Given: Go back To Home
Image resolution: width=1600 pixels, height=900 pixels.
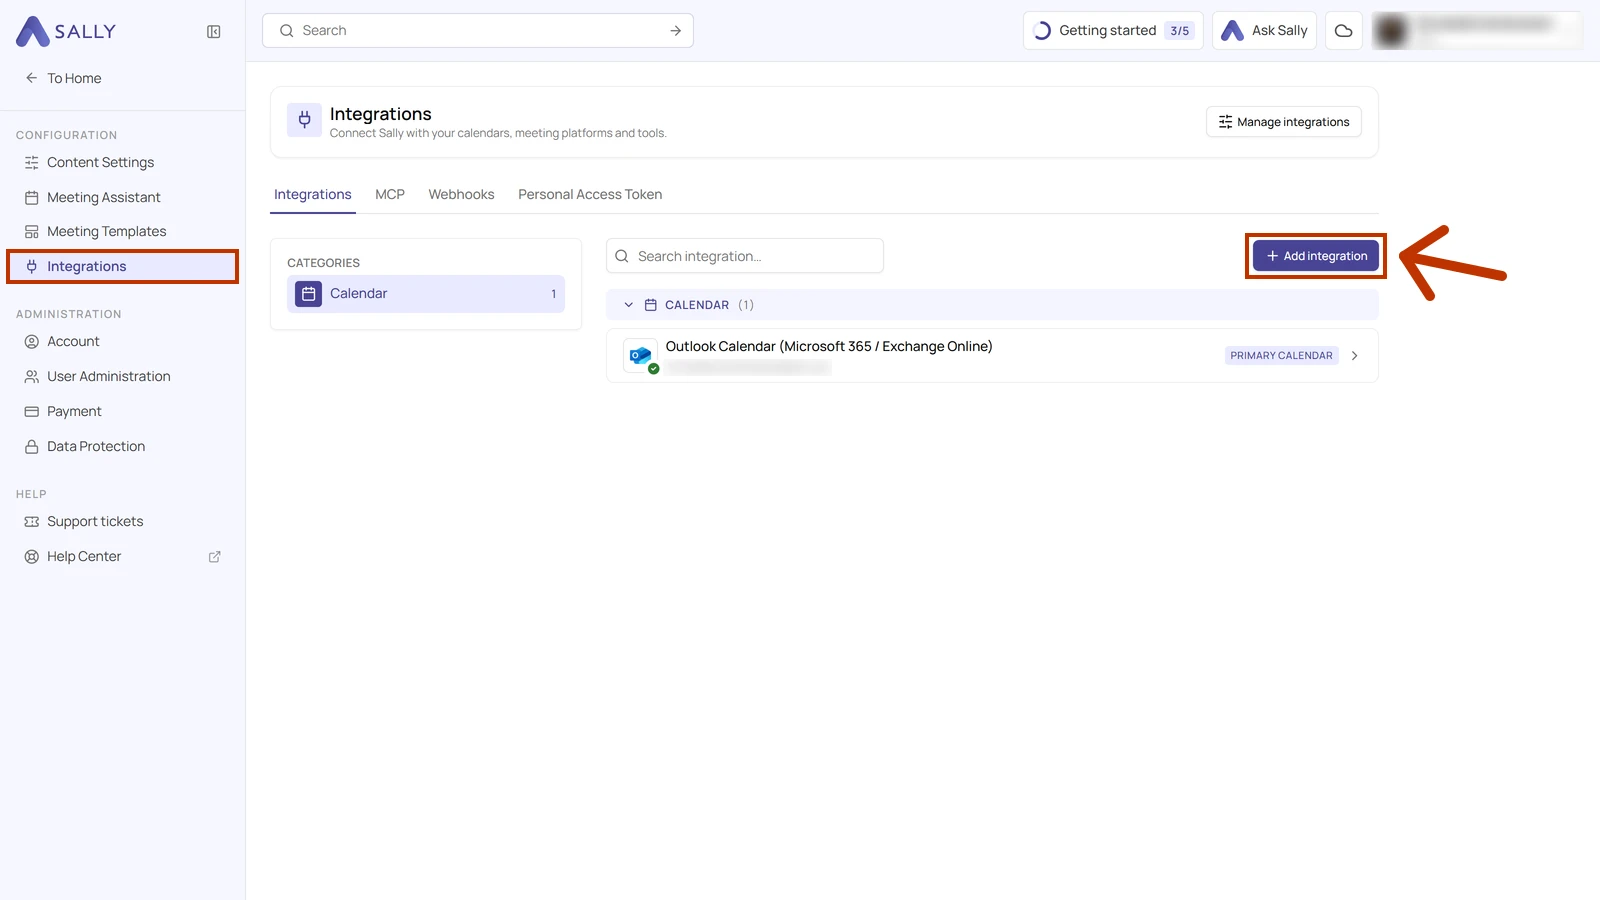Looking at the screenshot, I should pos(64,78).
